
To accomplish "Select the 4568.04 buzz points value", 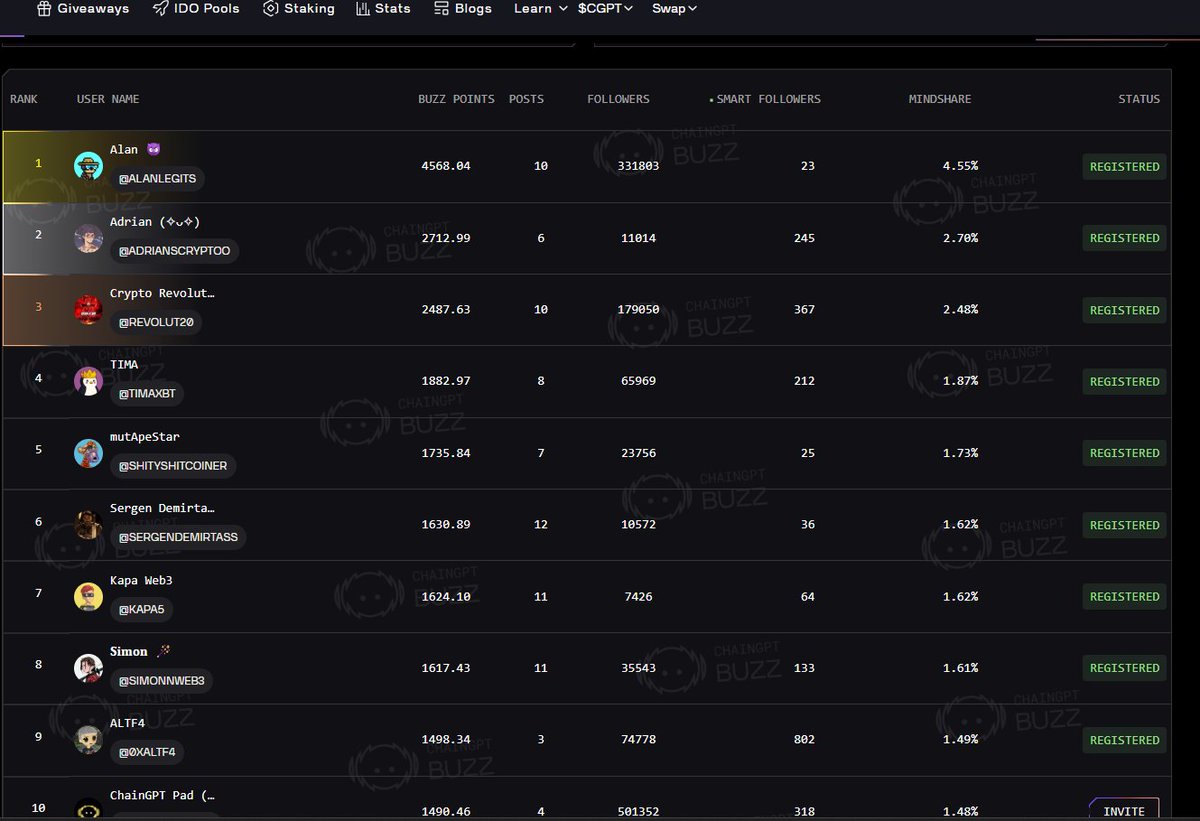I will (x=445, y=166).
